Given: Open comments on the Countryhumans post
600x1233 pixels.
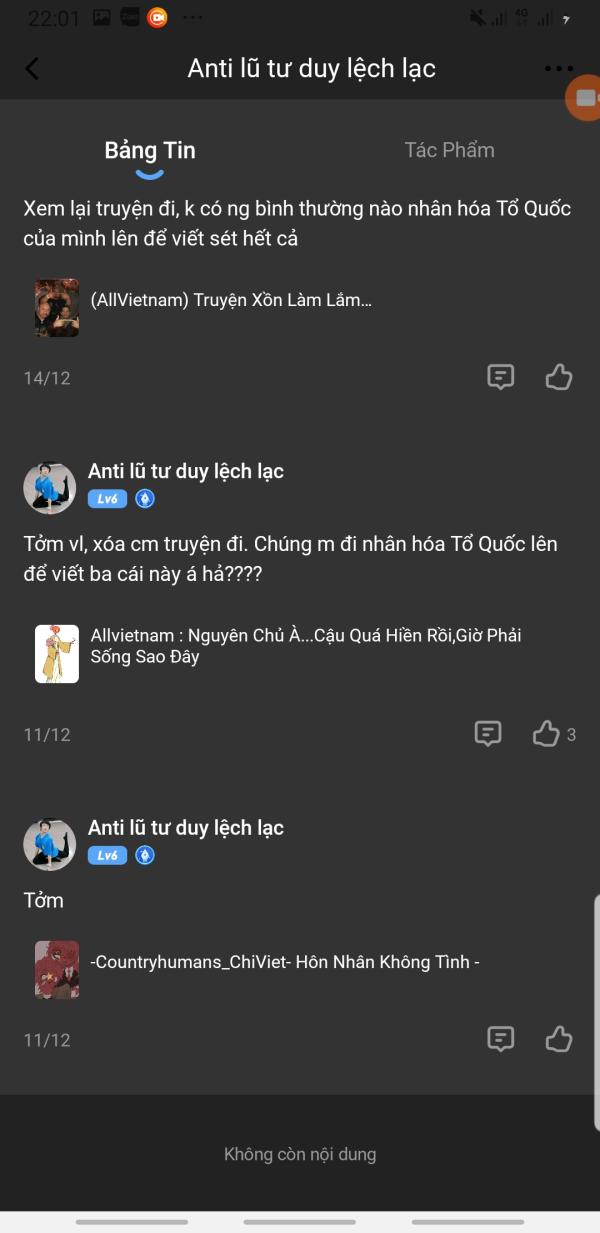Looking at the screenshot, I should click(x=500, y=1038).
